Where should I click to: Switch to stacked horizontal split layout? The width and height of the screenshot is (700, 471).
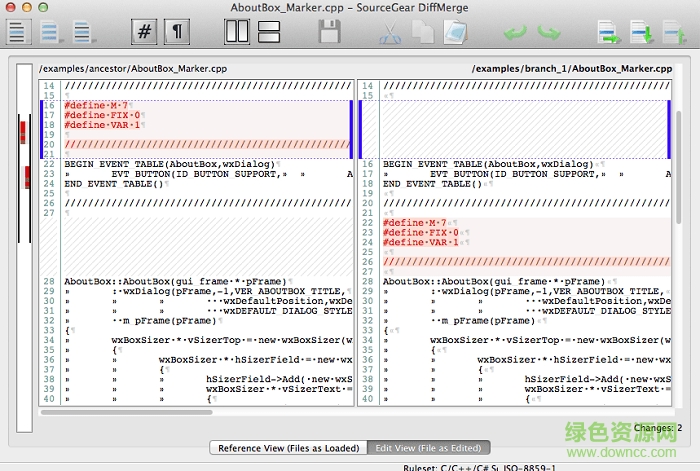pos(269,32)
